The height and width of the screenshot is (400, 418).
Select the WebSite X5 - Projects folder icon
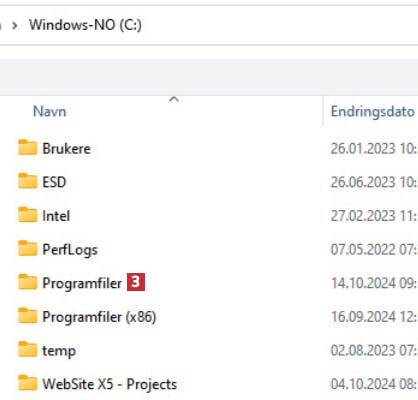(27, 383)
